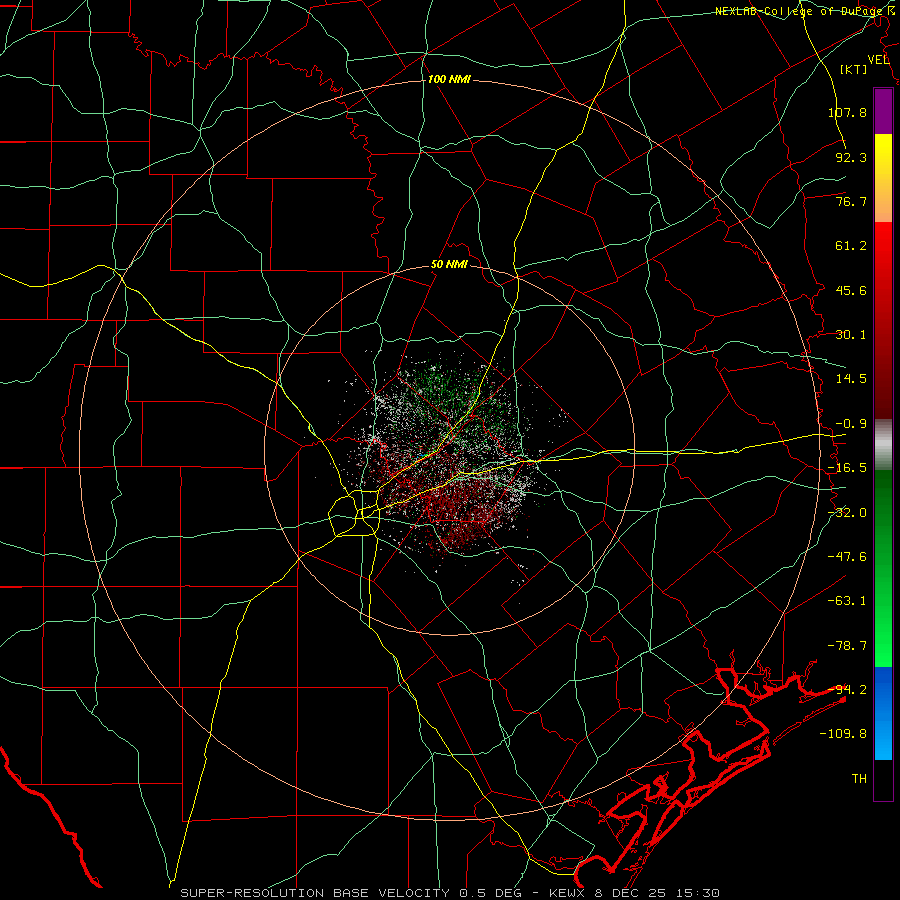The width and height of the screenshot is (900, 900).
Task: Click the -78.7 velocity scale label
Action: point(848,646)
